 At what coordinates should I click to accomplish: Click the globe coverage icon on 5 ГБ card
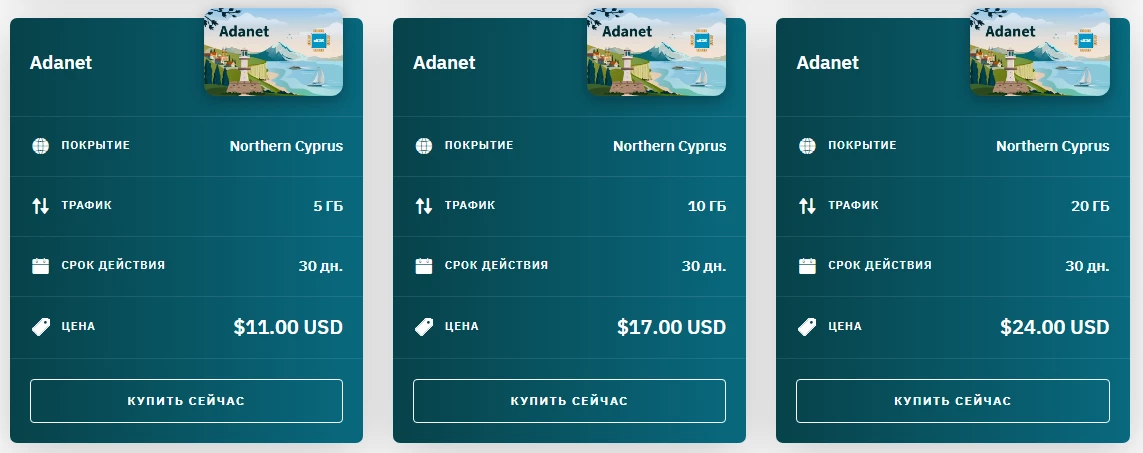pyautogui.click(x=40, y=145)
